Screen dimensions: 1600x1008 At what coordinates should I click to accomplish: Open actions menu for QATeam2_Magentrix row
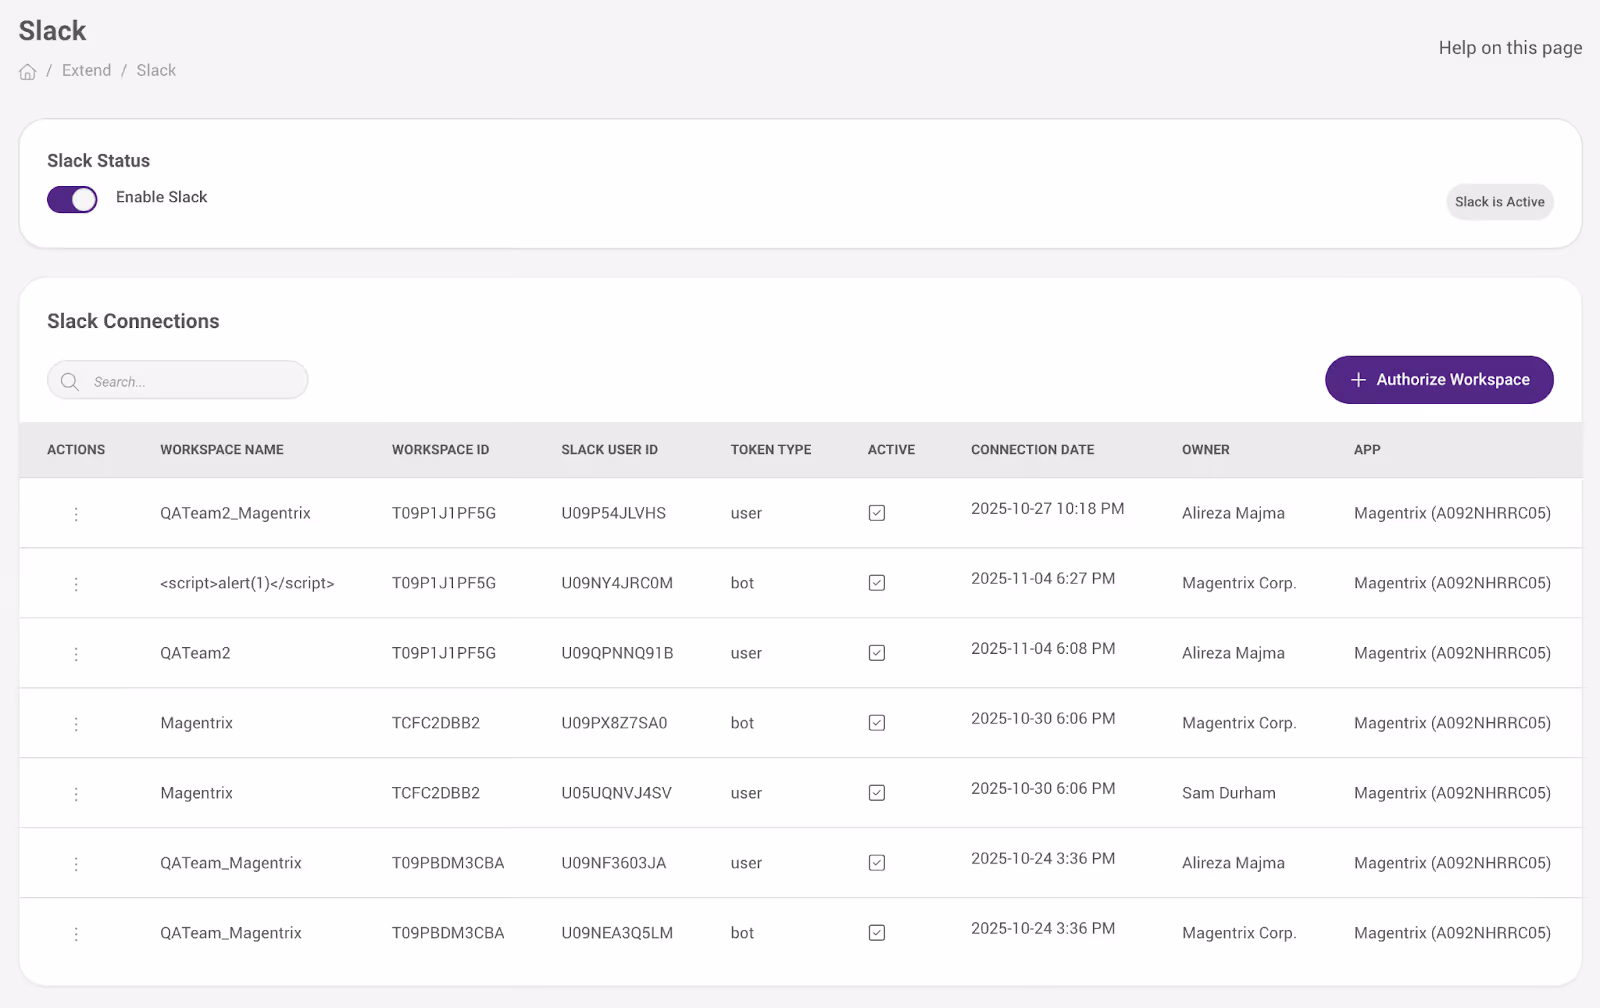tap(76, 514)
